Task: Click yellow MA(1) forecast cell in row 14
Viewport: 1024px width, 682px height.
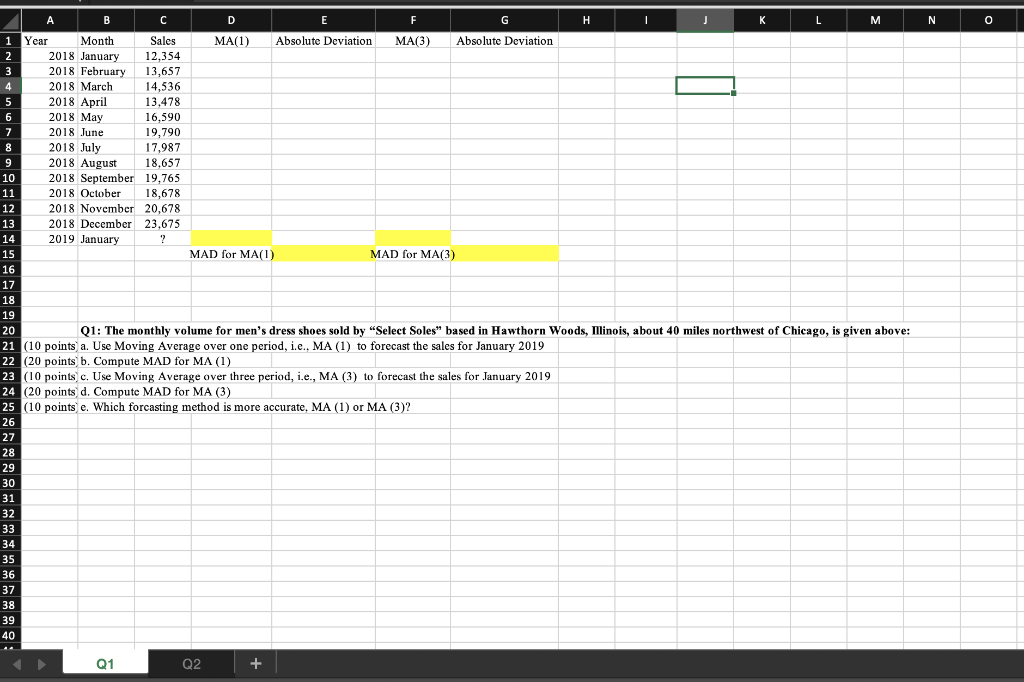Action: point(231,238)
